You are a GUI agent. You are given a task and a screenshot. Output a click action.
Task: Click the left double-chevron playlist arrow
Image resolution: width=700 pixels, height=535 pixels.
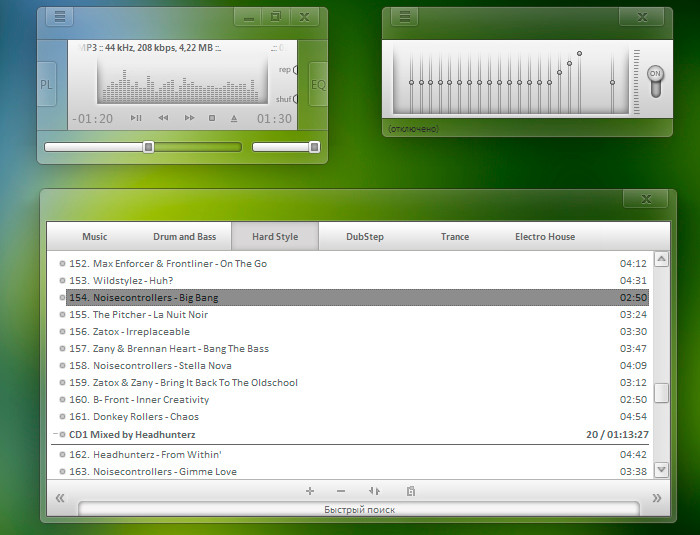click(60, 498)
